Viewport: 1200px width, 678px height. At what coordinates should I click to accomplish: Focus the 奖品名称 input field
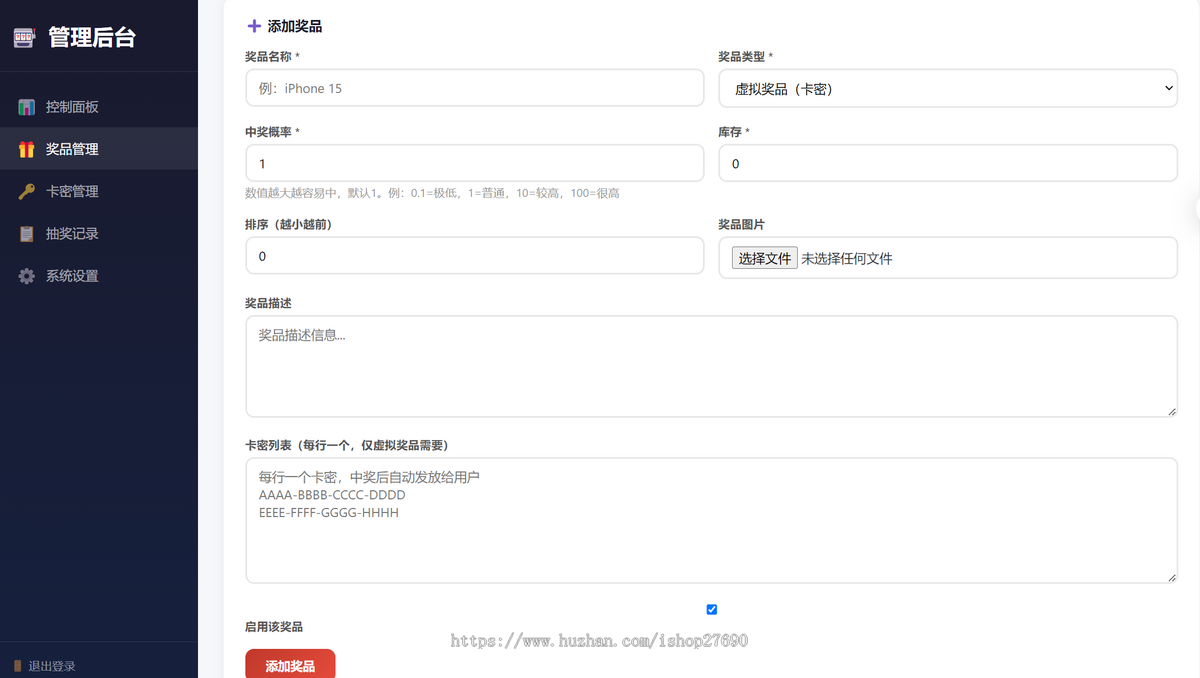click(x=475, y=88)
